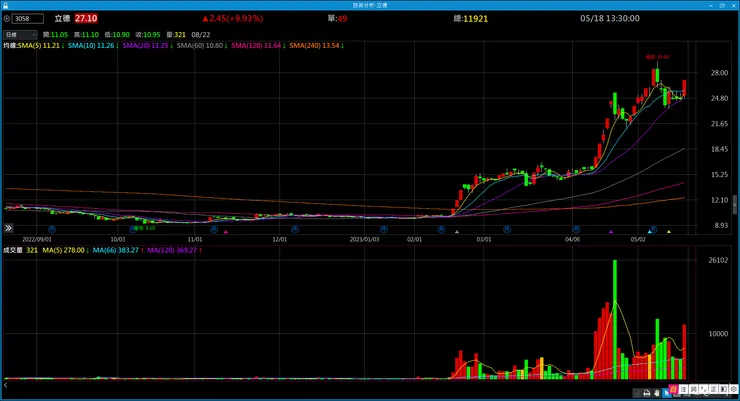Click the pink chart icon in bottom toolbar
This screenshot has width=740, height=401.
(673, 389)
